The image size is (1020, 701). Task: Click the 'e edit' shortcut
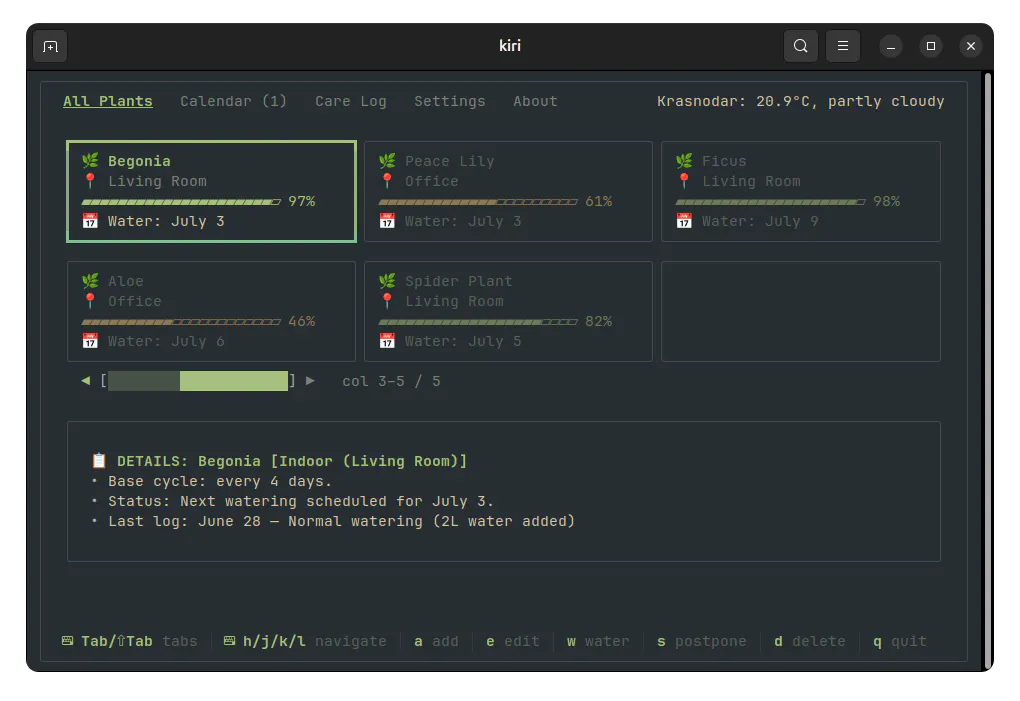[513, 641]
